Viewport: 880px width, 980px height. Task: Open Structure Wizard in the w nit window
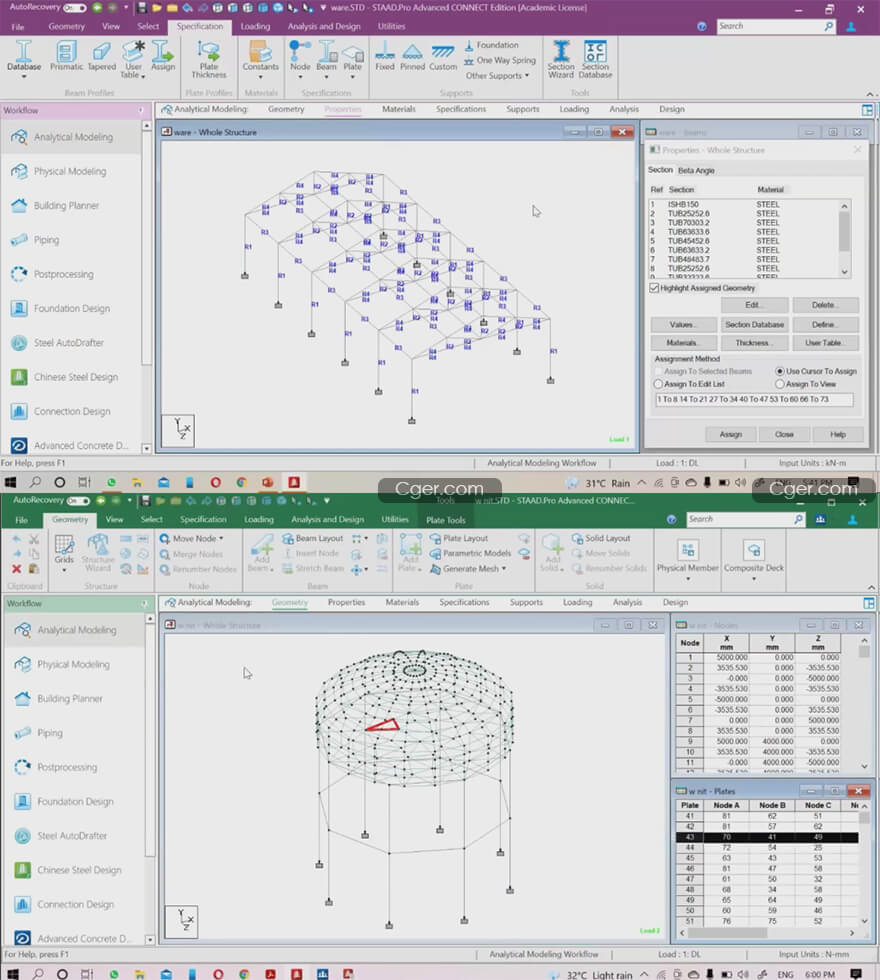[98, 552]
